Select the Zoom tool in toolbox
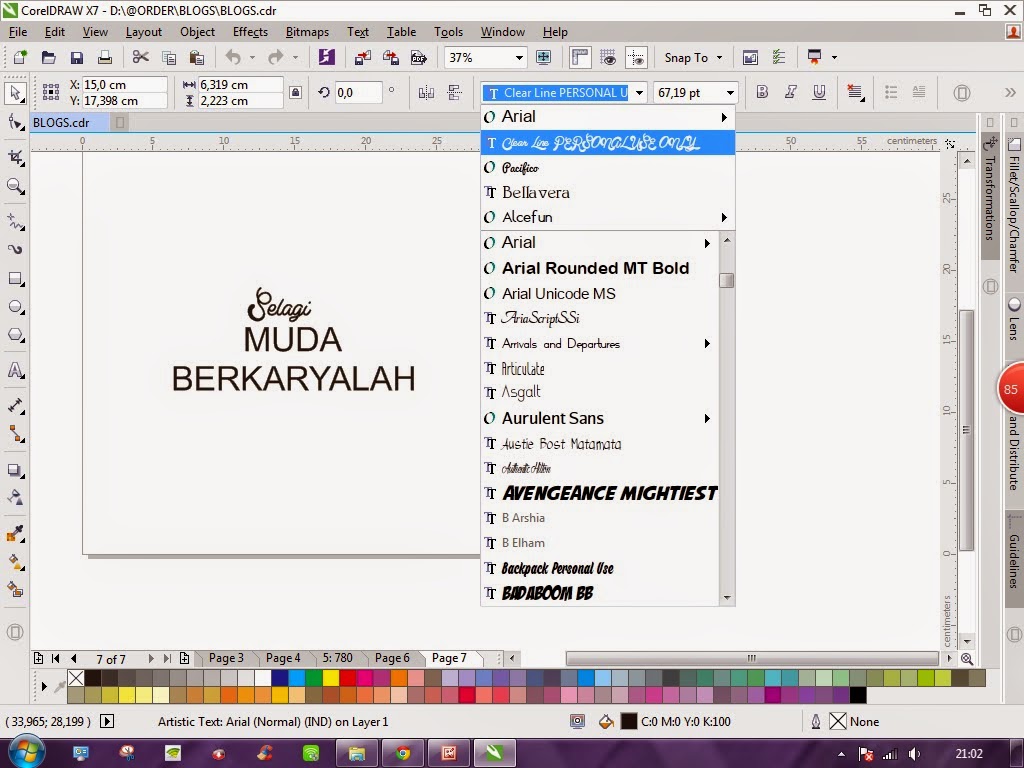Screen dimensions: 1024x768 (16, 187)
